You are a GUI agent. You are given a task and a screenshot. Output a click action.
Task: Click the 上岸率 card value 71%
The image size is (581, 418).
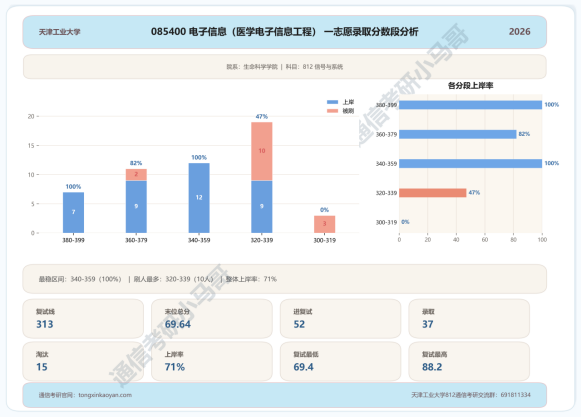[175, 367]
